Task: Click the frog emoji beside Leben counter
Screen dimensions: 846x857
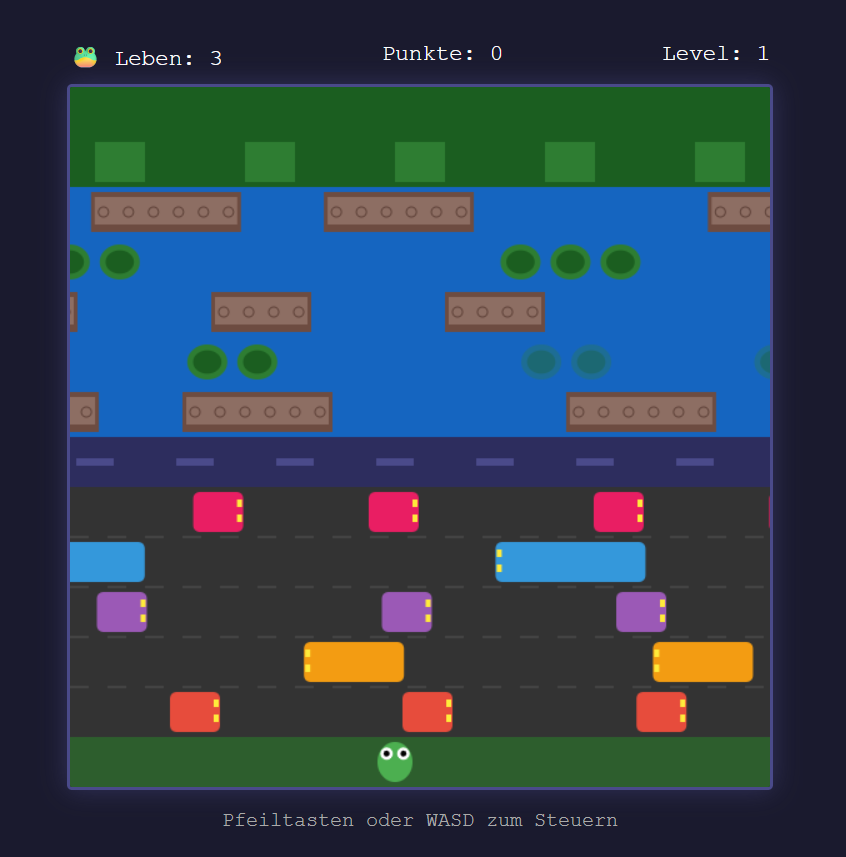Action: 85,57
